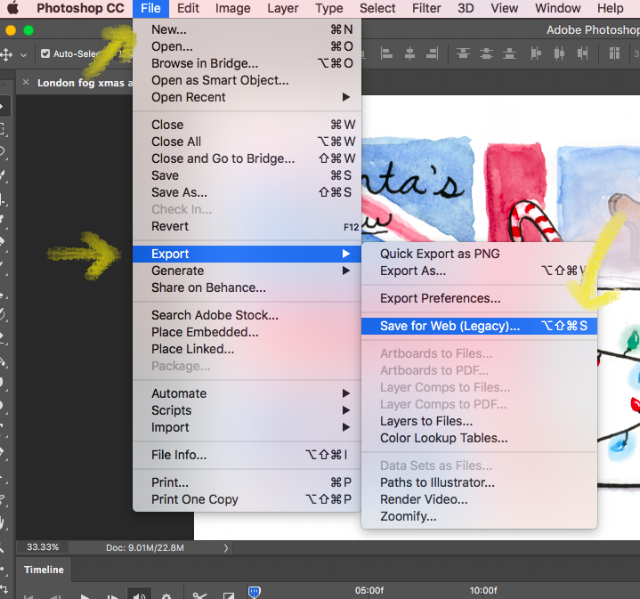Image resolution: width=640 pixels, height=599 pixels.
Task: Click Distribute top edges icon
Action: pos(463,53)
